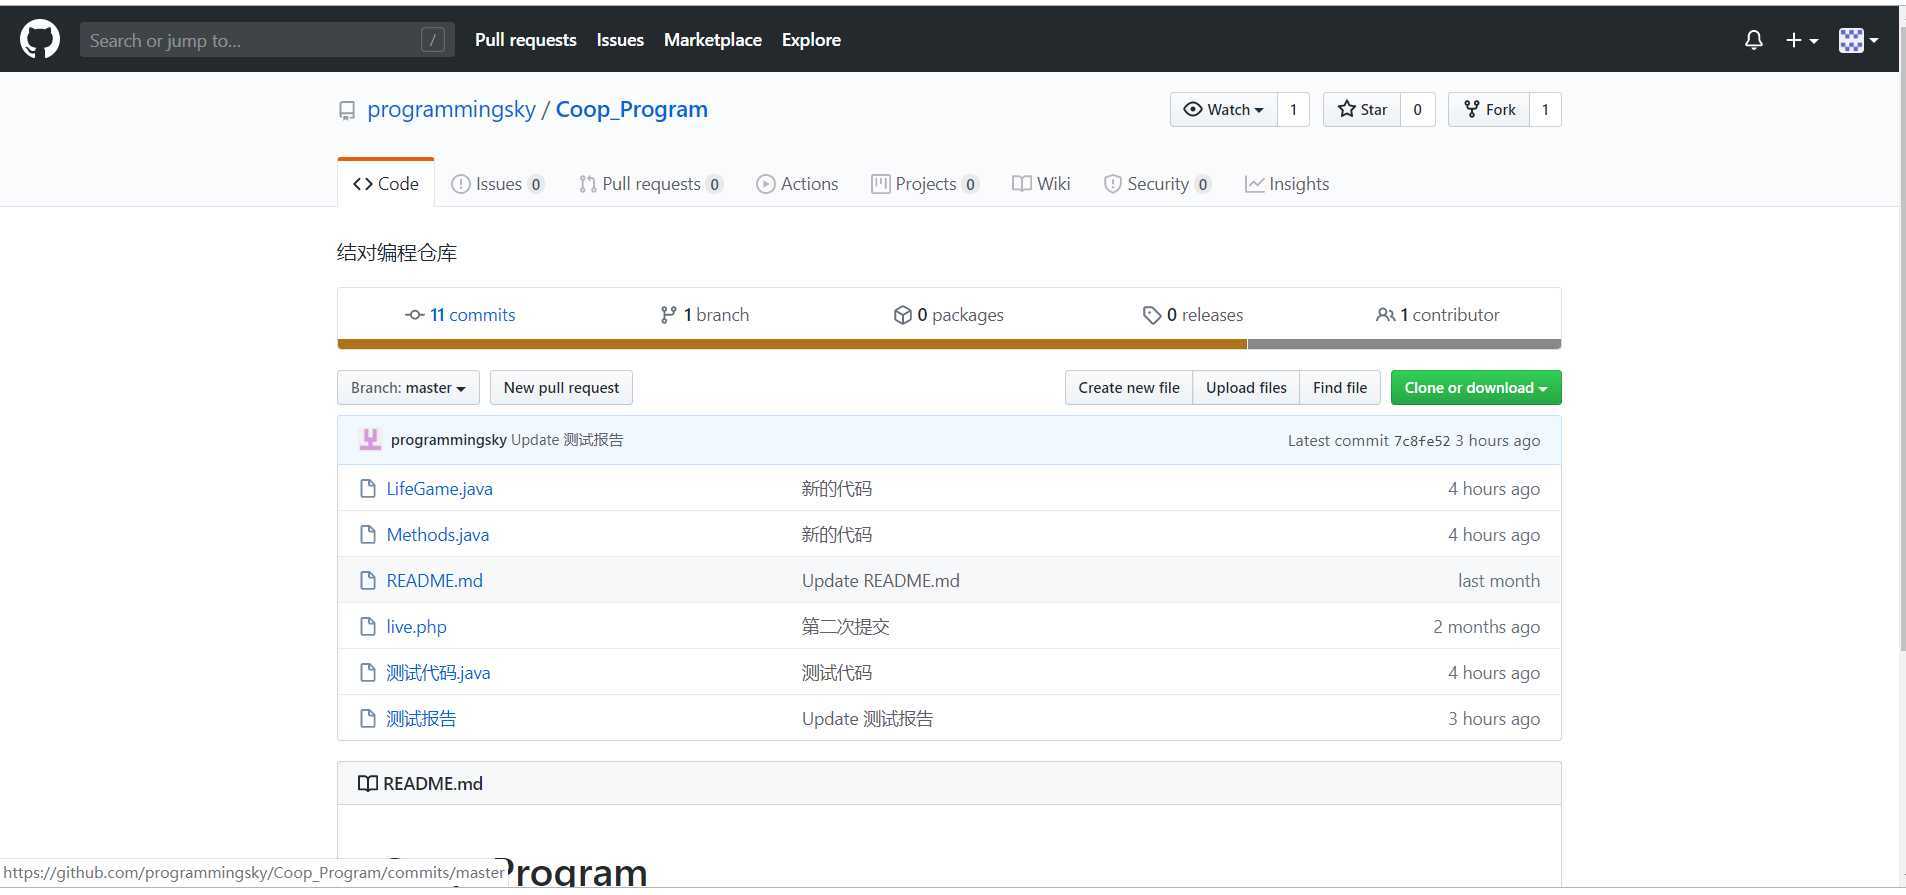Click the repository icon before programmingsky
Image resolution: width=1906 pixels, height=895 pixels.
pos(347,111)
